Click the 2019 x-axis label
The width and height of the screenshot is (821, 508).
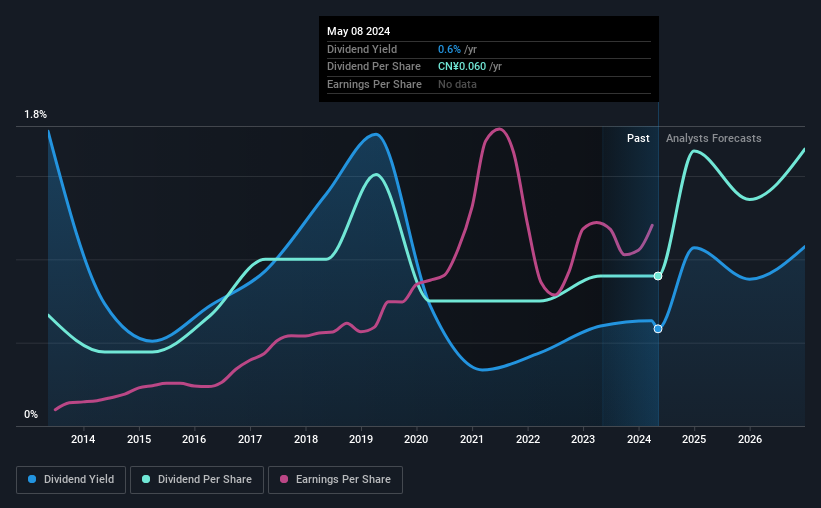361,439
